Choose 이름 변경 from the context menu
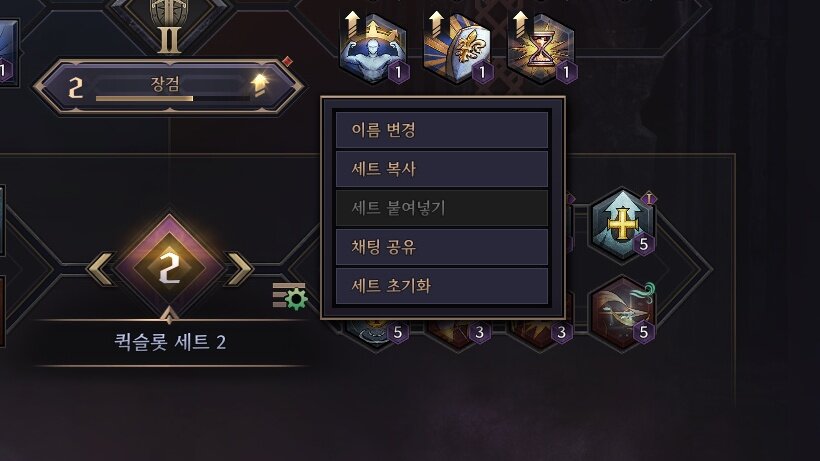 coord(442,130)
